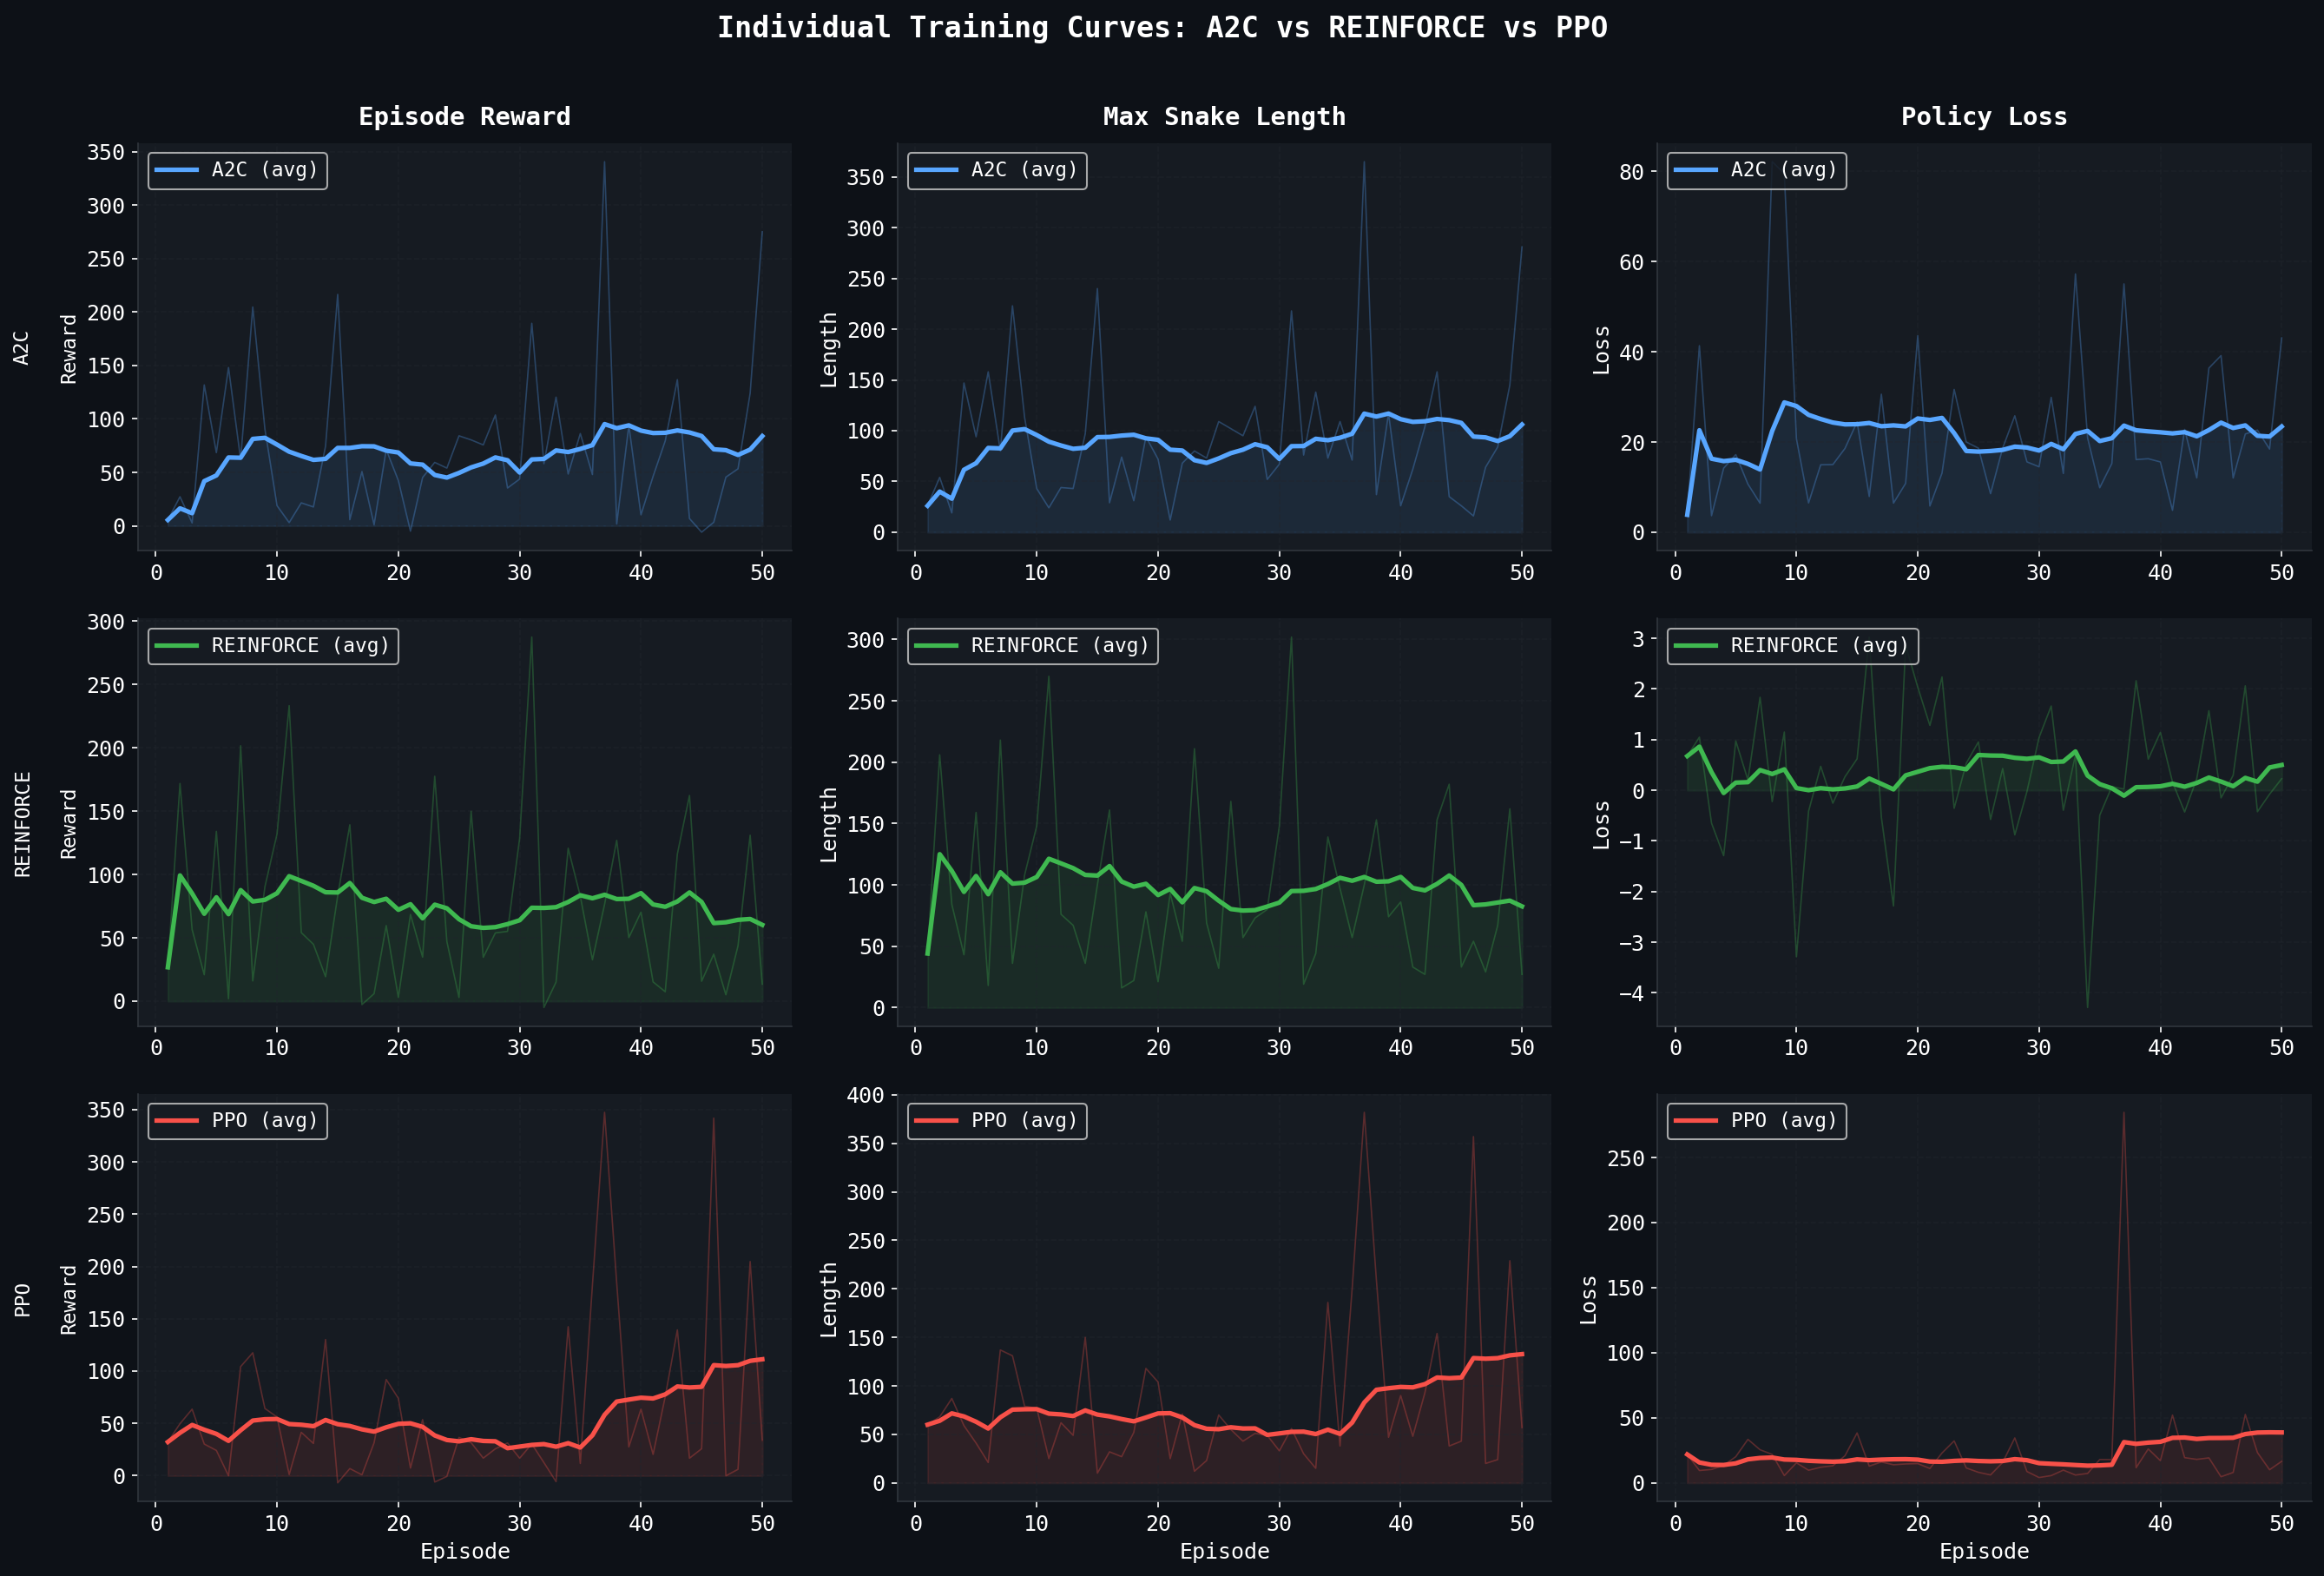Screen dimensions: 2324x1576
Task: Select the 'Max Snake Length' column heading
Action: click(1224, 117)
